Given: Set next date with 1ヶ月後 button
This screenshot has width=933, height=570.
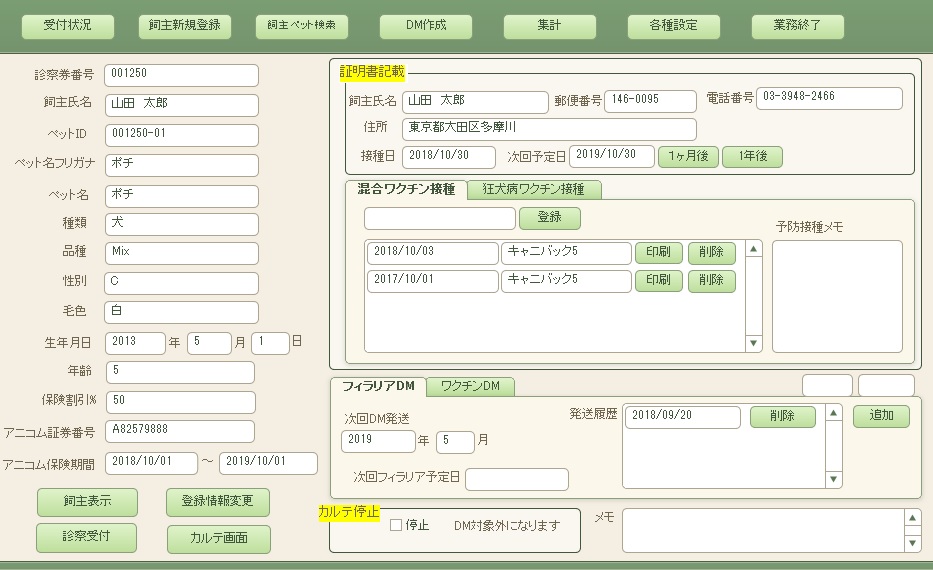Looking at the screenshot, I should click(x=688, y=157).
